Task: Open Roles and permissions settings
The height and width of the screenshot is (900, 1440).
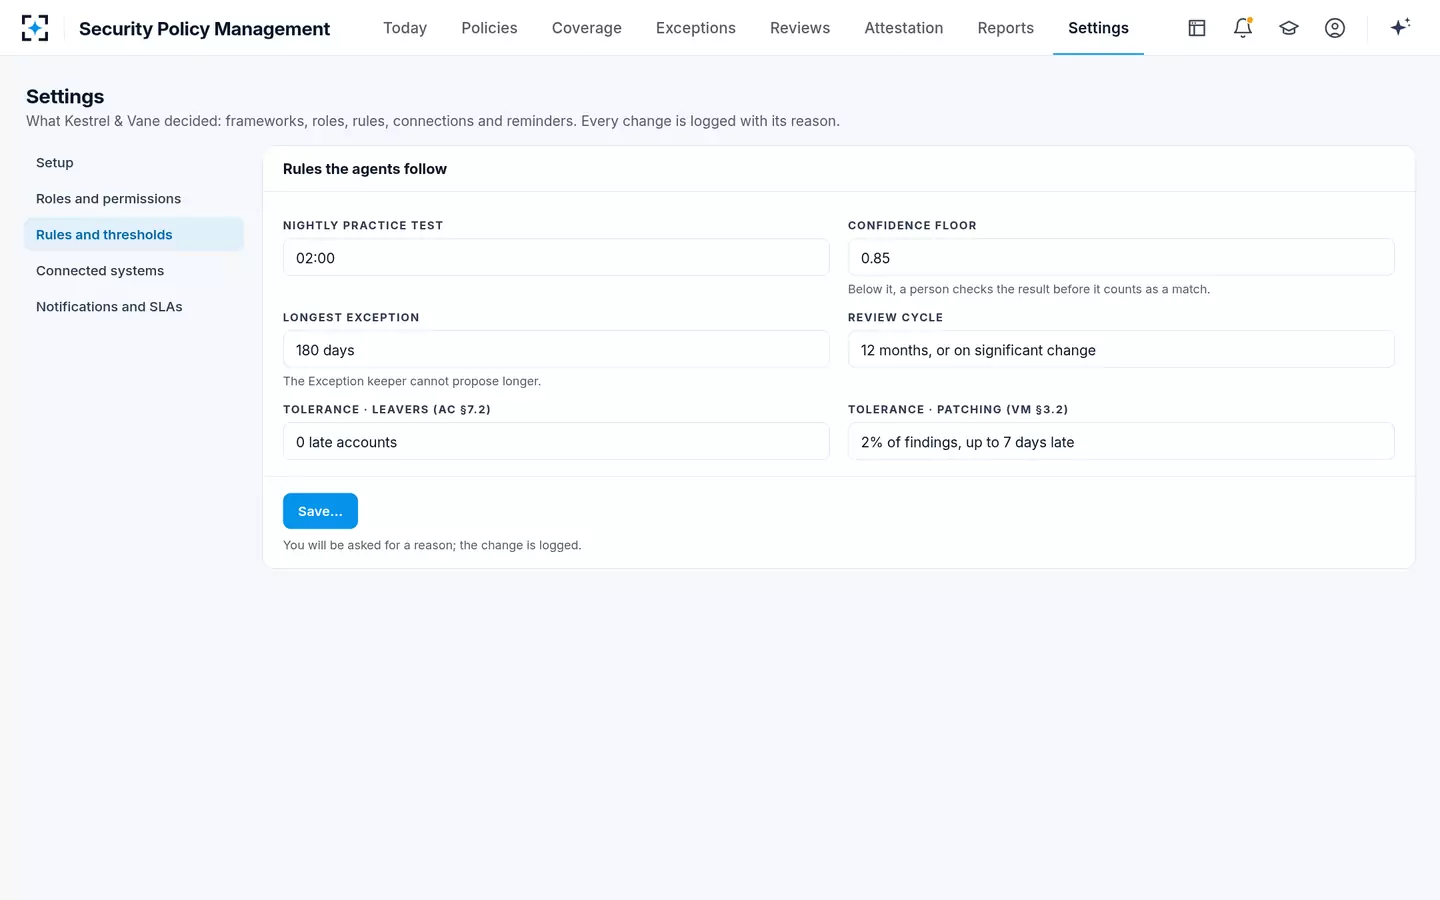Action: [x=134, y=199]
